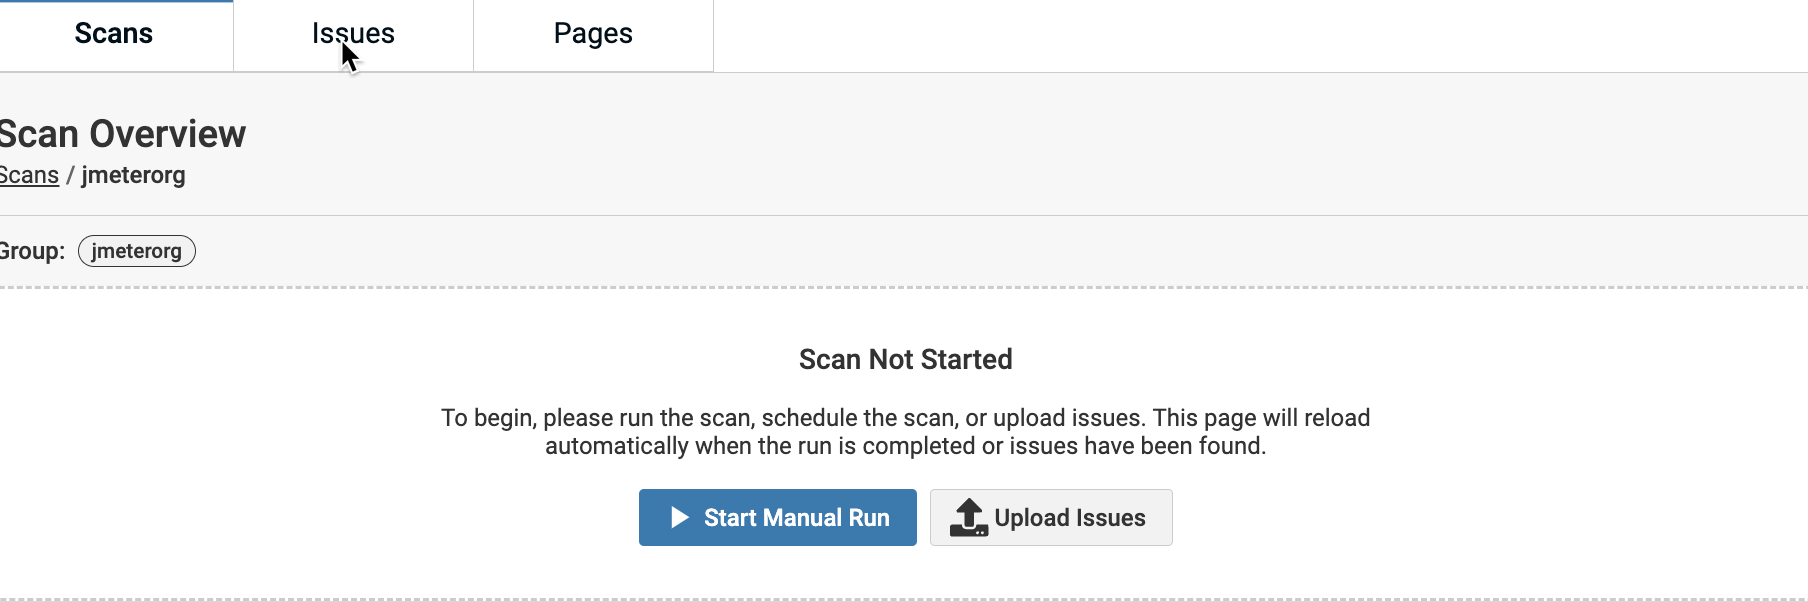1808x602 pixels.
Task: Click the empty tab bar area right of Pages
Action: 1260,36
